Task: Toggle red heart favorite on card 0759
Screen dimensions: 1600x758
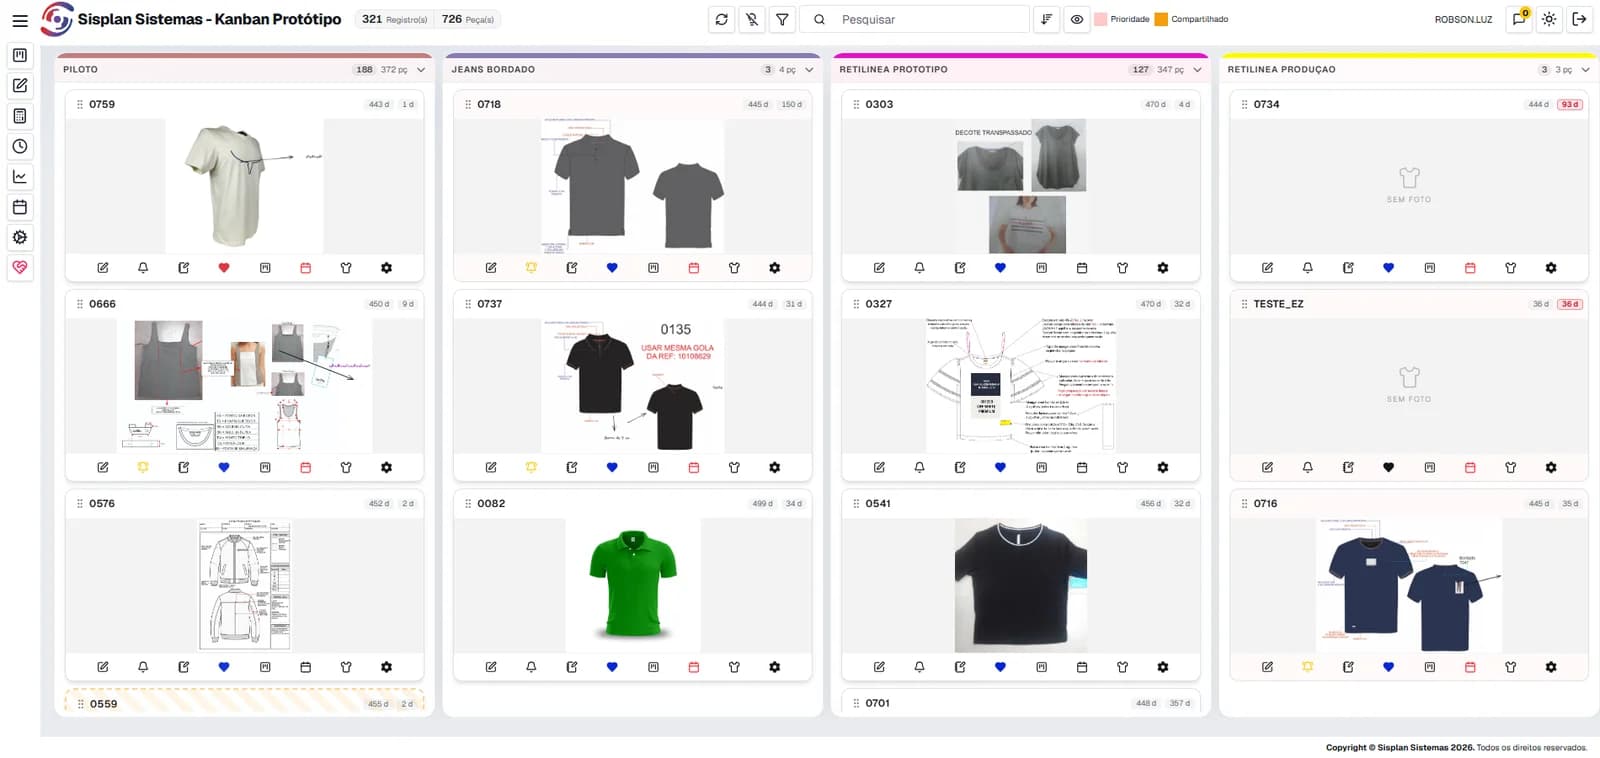Action: pyautogui.click(x=224, y=268)
